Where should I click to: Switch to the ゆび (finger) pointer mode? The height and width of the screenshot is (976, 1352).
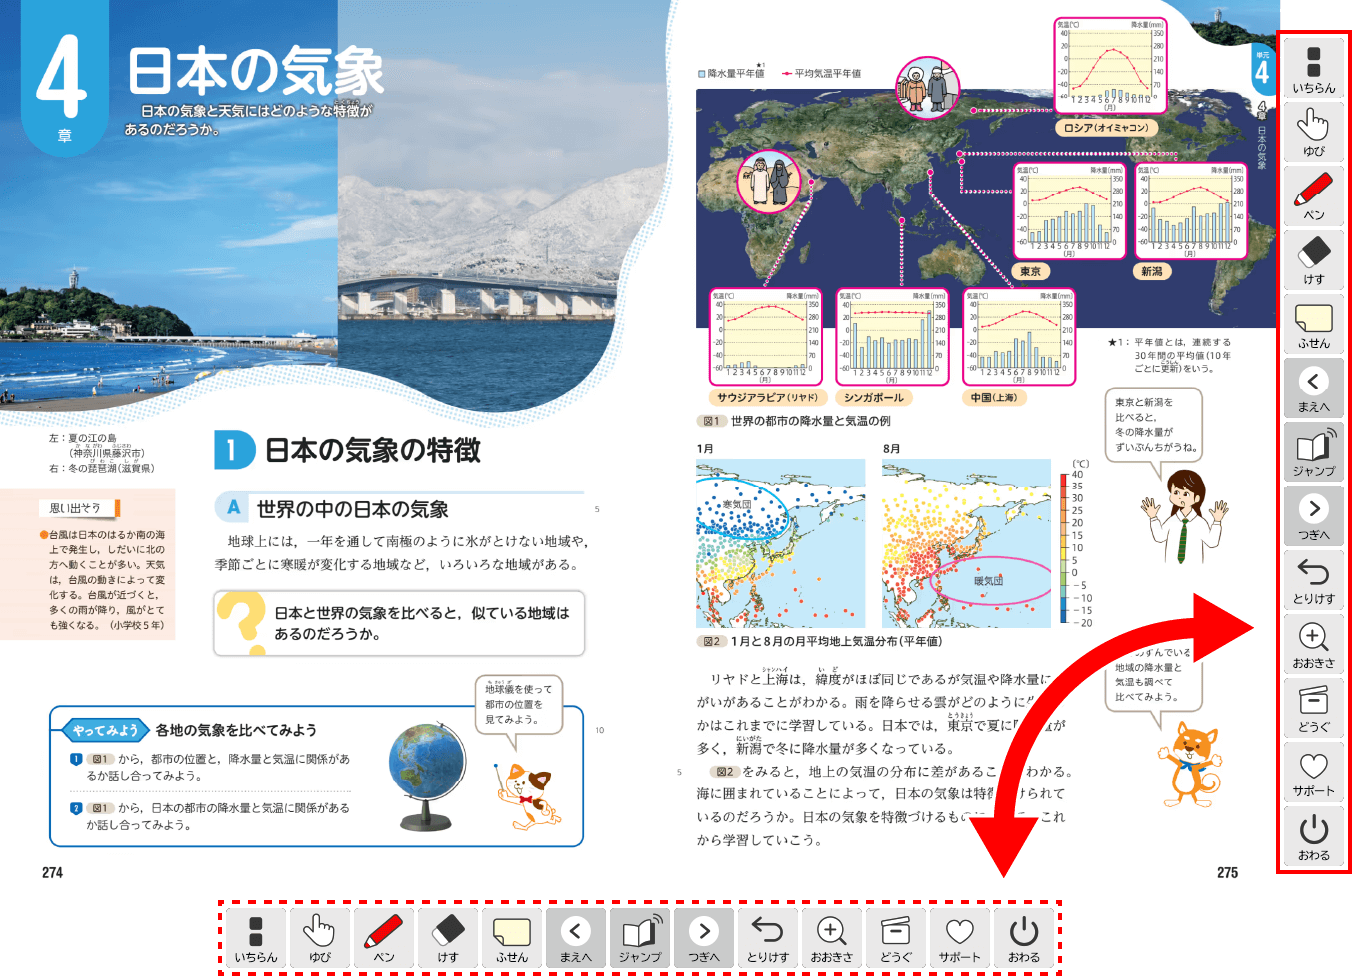(1313, 133)
